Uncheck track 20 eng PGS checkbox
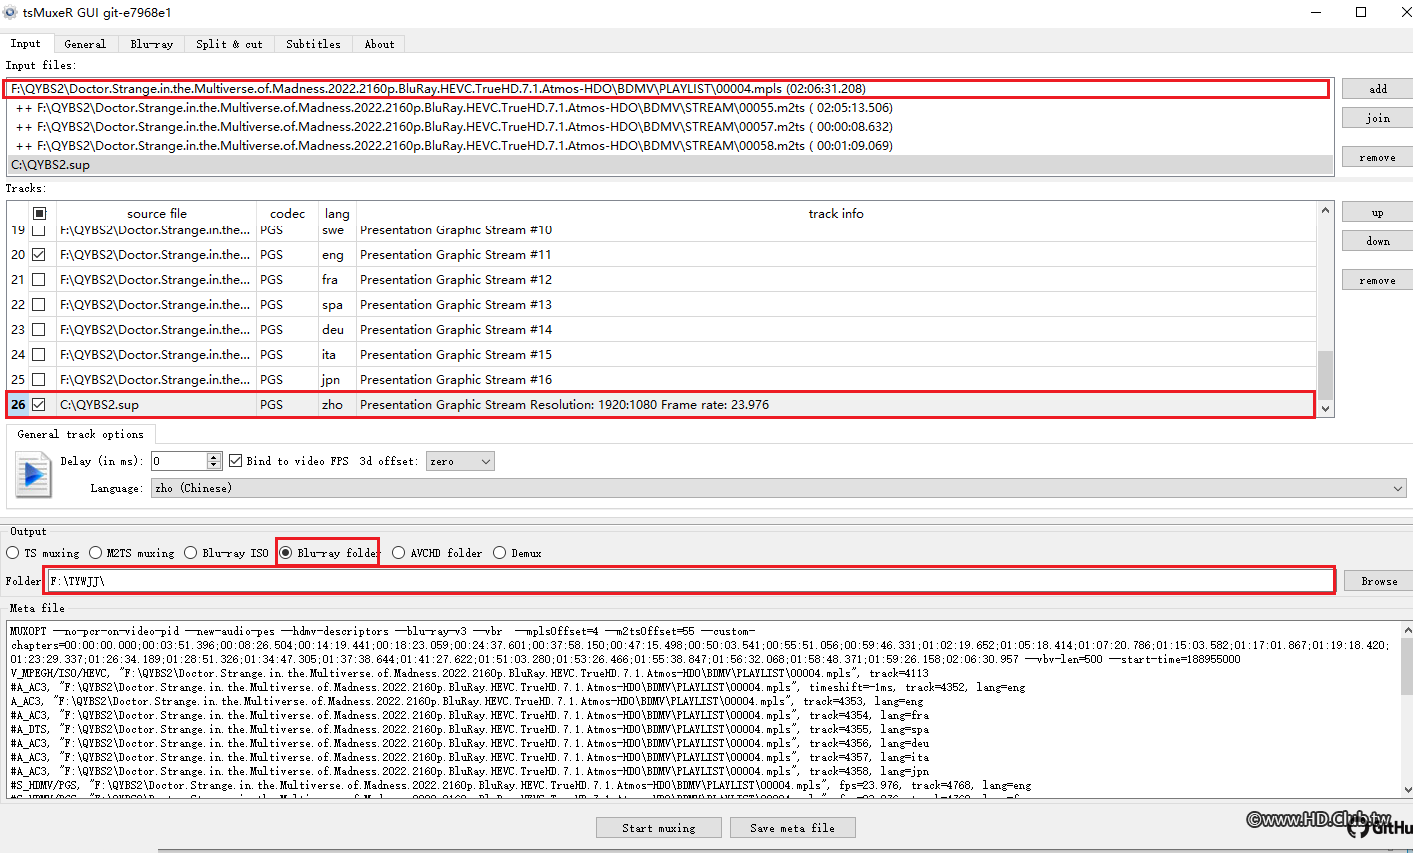The height and width of the screenshot is (853, 1413). click(x=39, y=255)
